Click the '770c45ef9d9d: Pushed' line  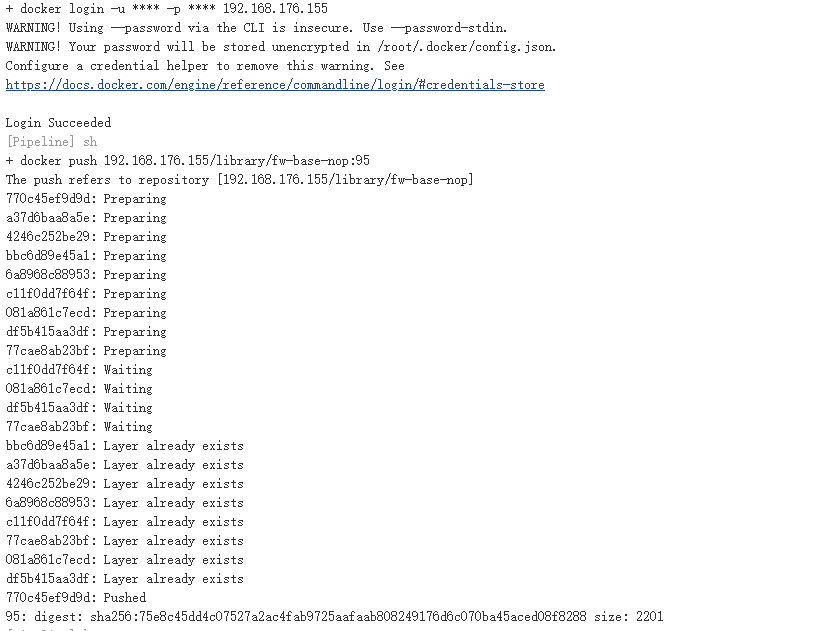click(x=76, y=598)
